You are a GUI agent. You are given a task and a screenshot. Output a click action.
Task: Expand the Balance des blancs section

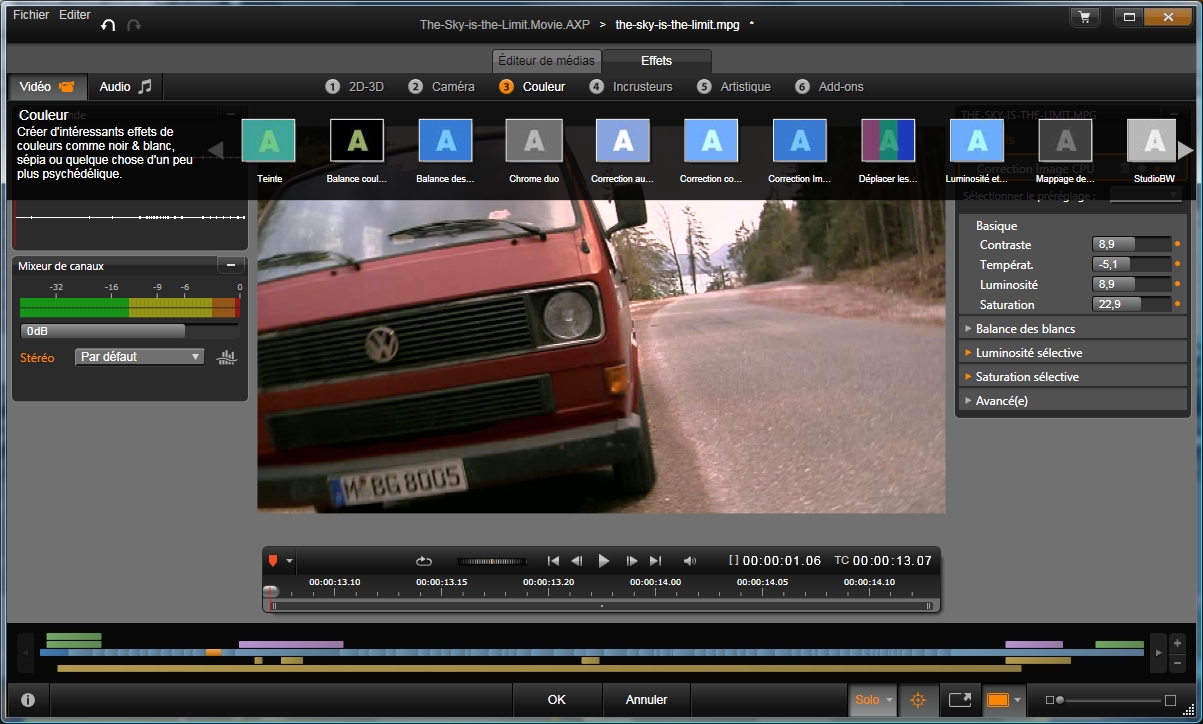pos(1072,328)
